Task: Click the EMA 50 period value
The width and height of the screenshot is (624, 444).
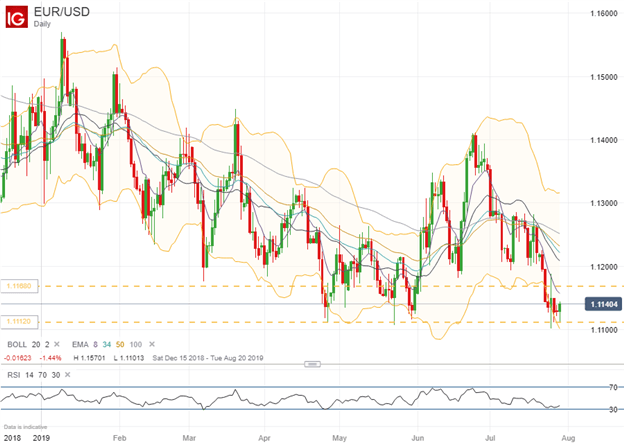Action: pyautogui.click(x=120, y=344)
